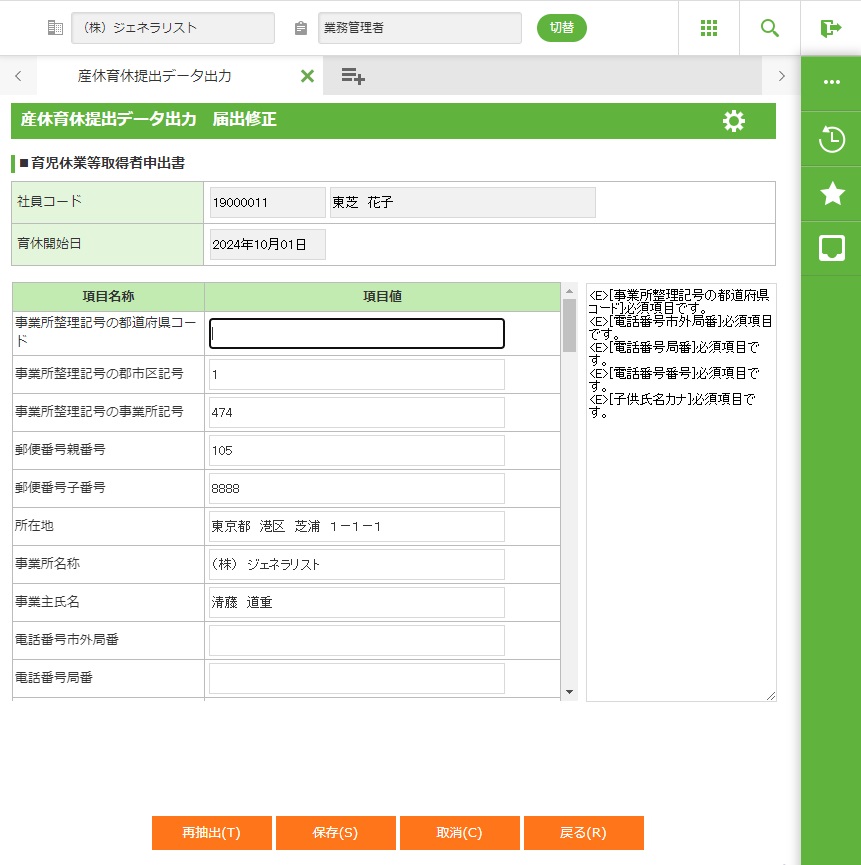Click the three-dots more icon in sidebar
861x865 pixels.
point(831,82)
